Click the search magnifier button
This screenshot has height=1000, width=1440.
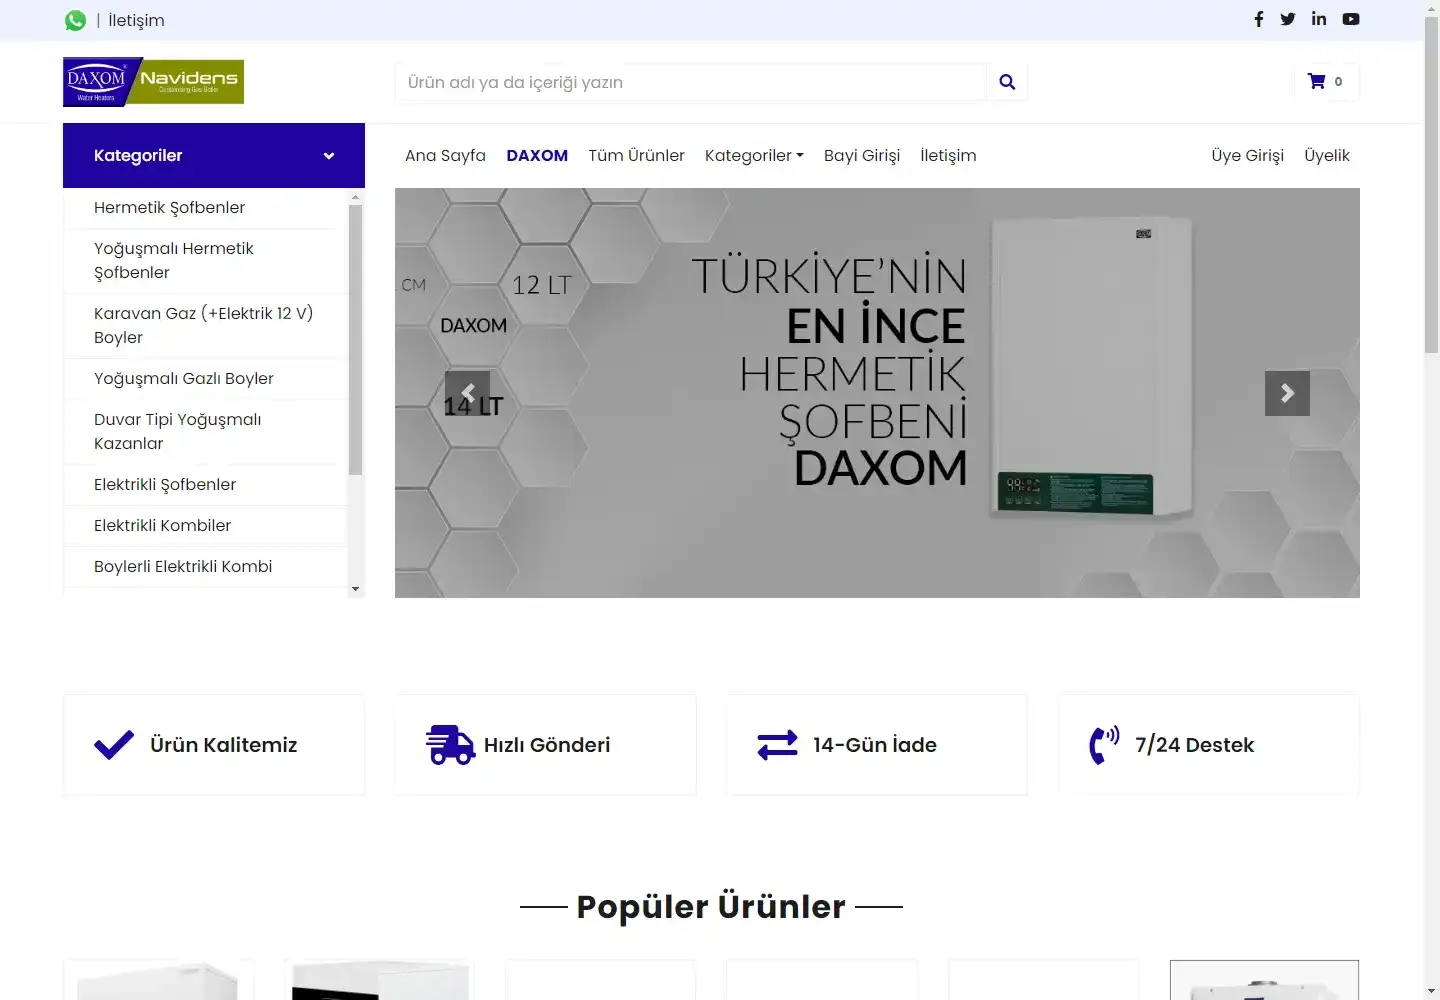click(1007, 82)
